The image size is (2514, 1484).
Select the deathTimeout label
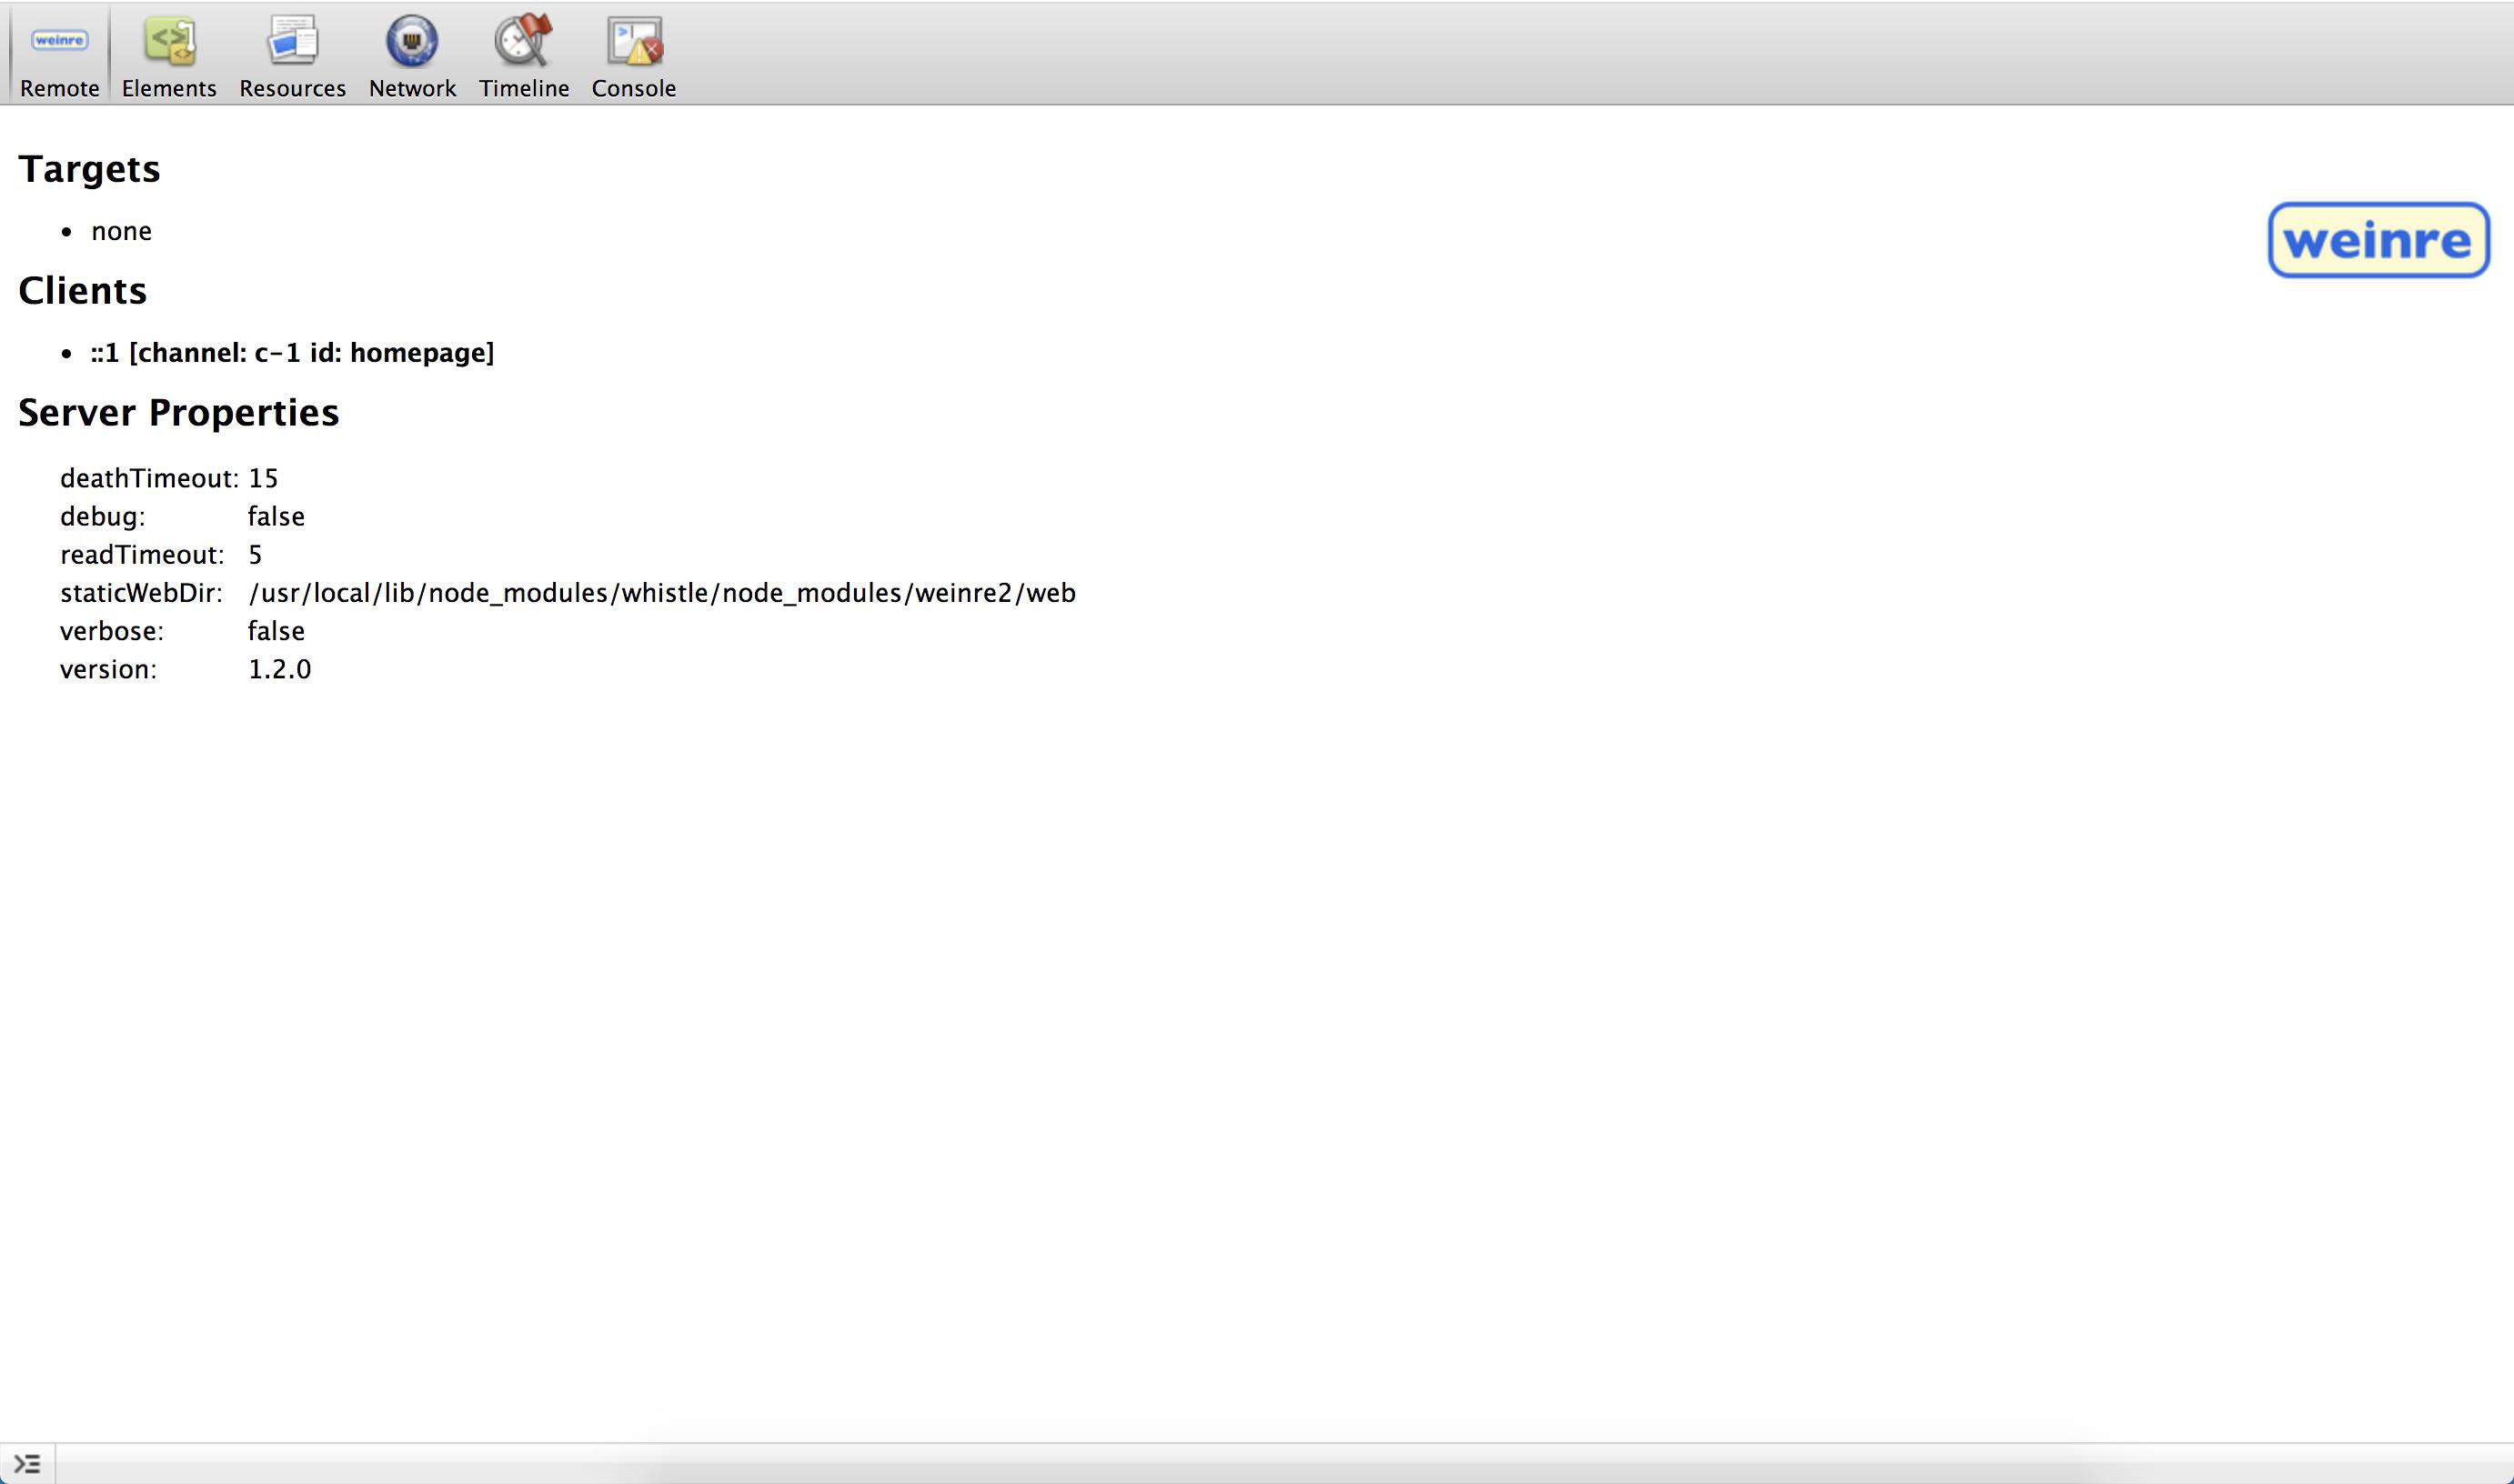[x=149, y=479]
